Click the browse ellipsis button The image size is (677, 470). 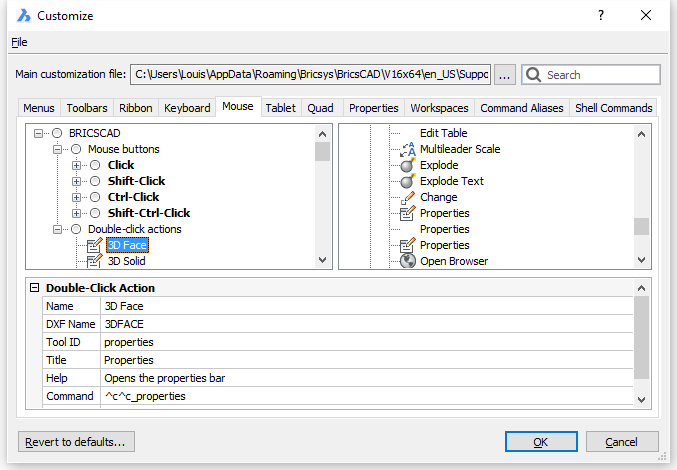point(504,75)
